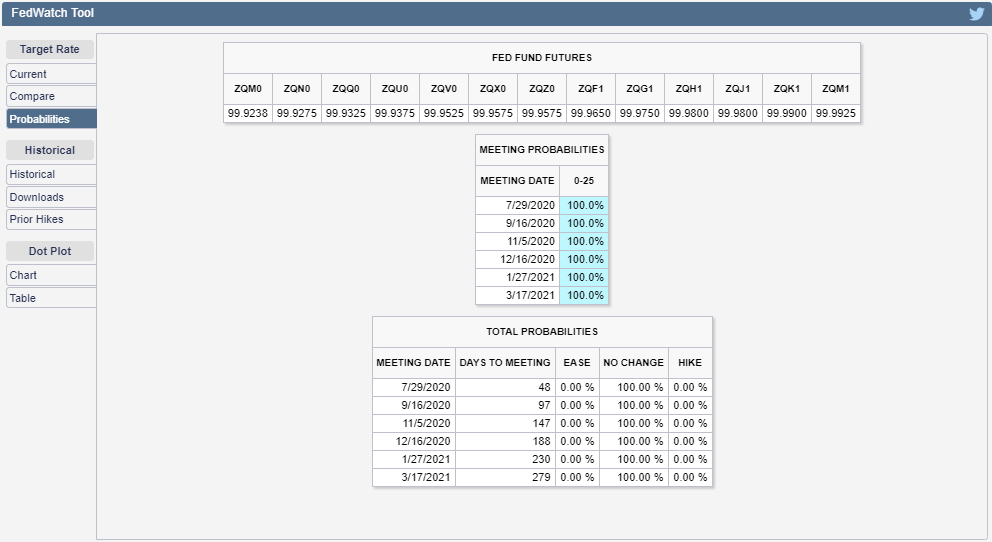Image resolution: width=992 pixels, height=542 pixels.
Task: Click the ZQM1 futures column header
Action: tap(836, 89)
